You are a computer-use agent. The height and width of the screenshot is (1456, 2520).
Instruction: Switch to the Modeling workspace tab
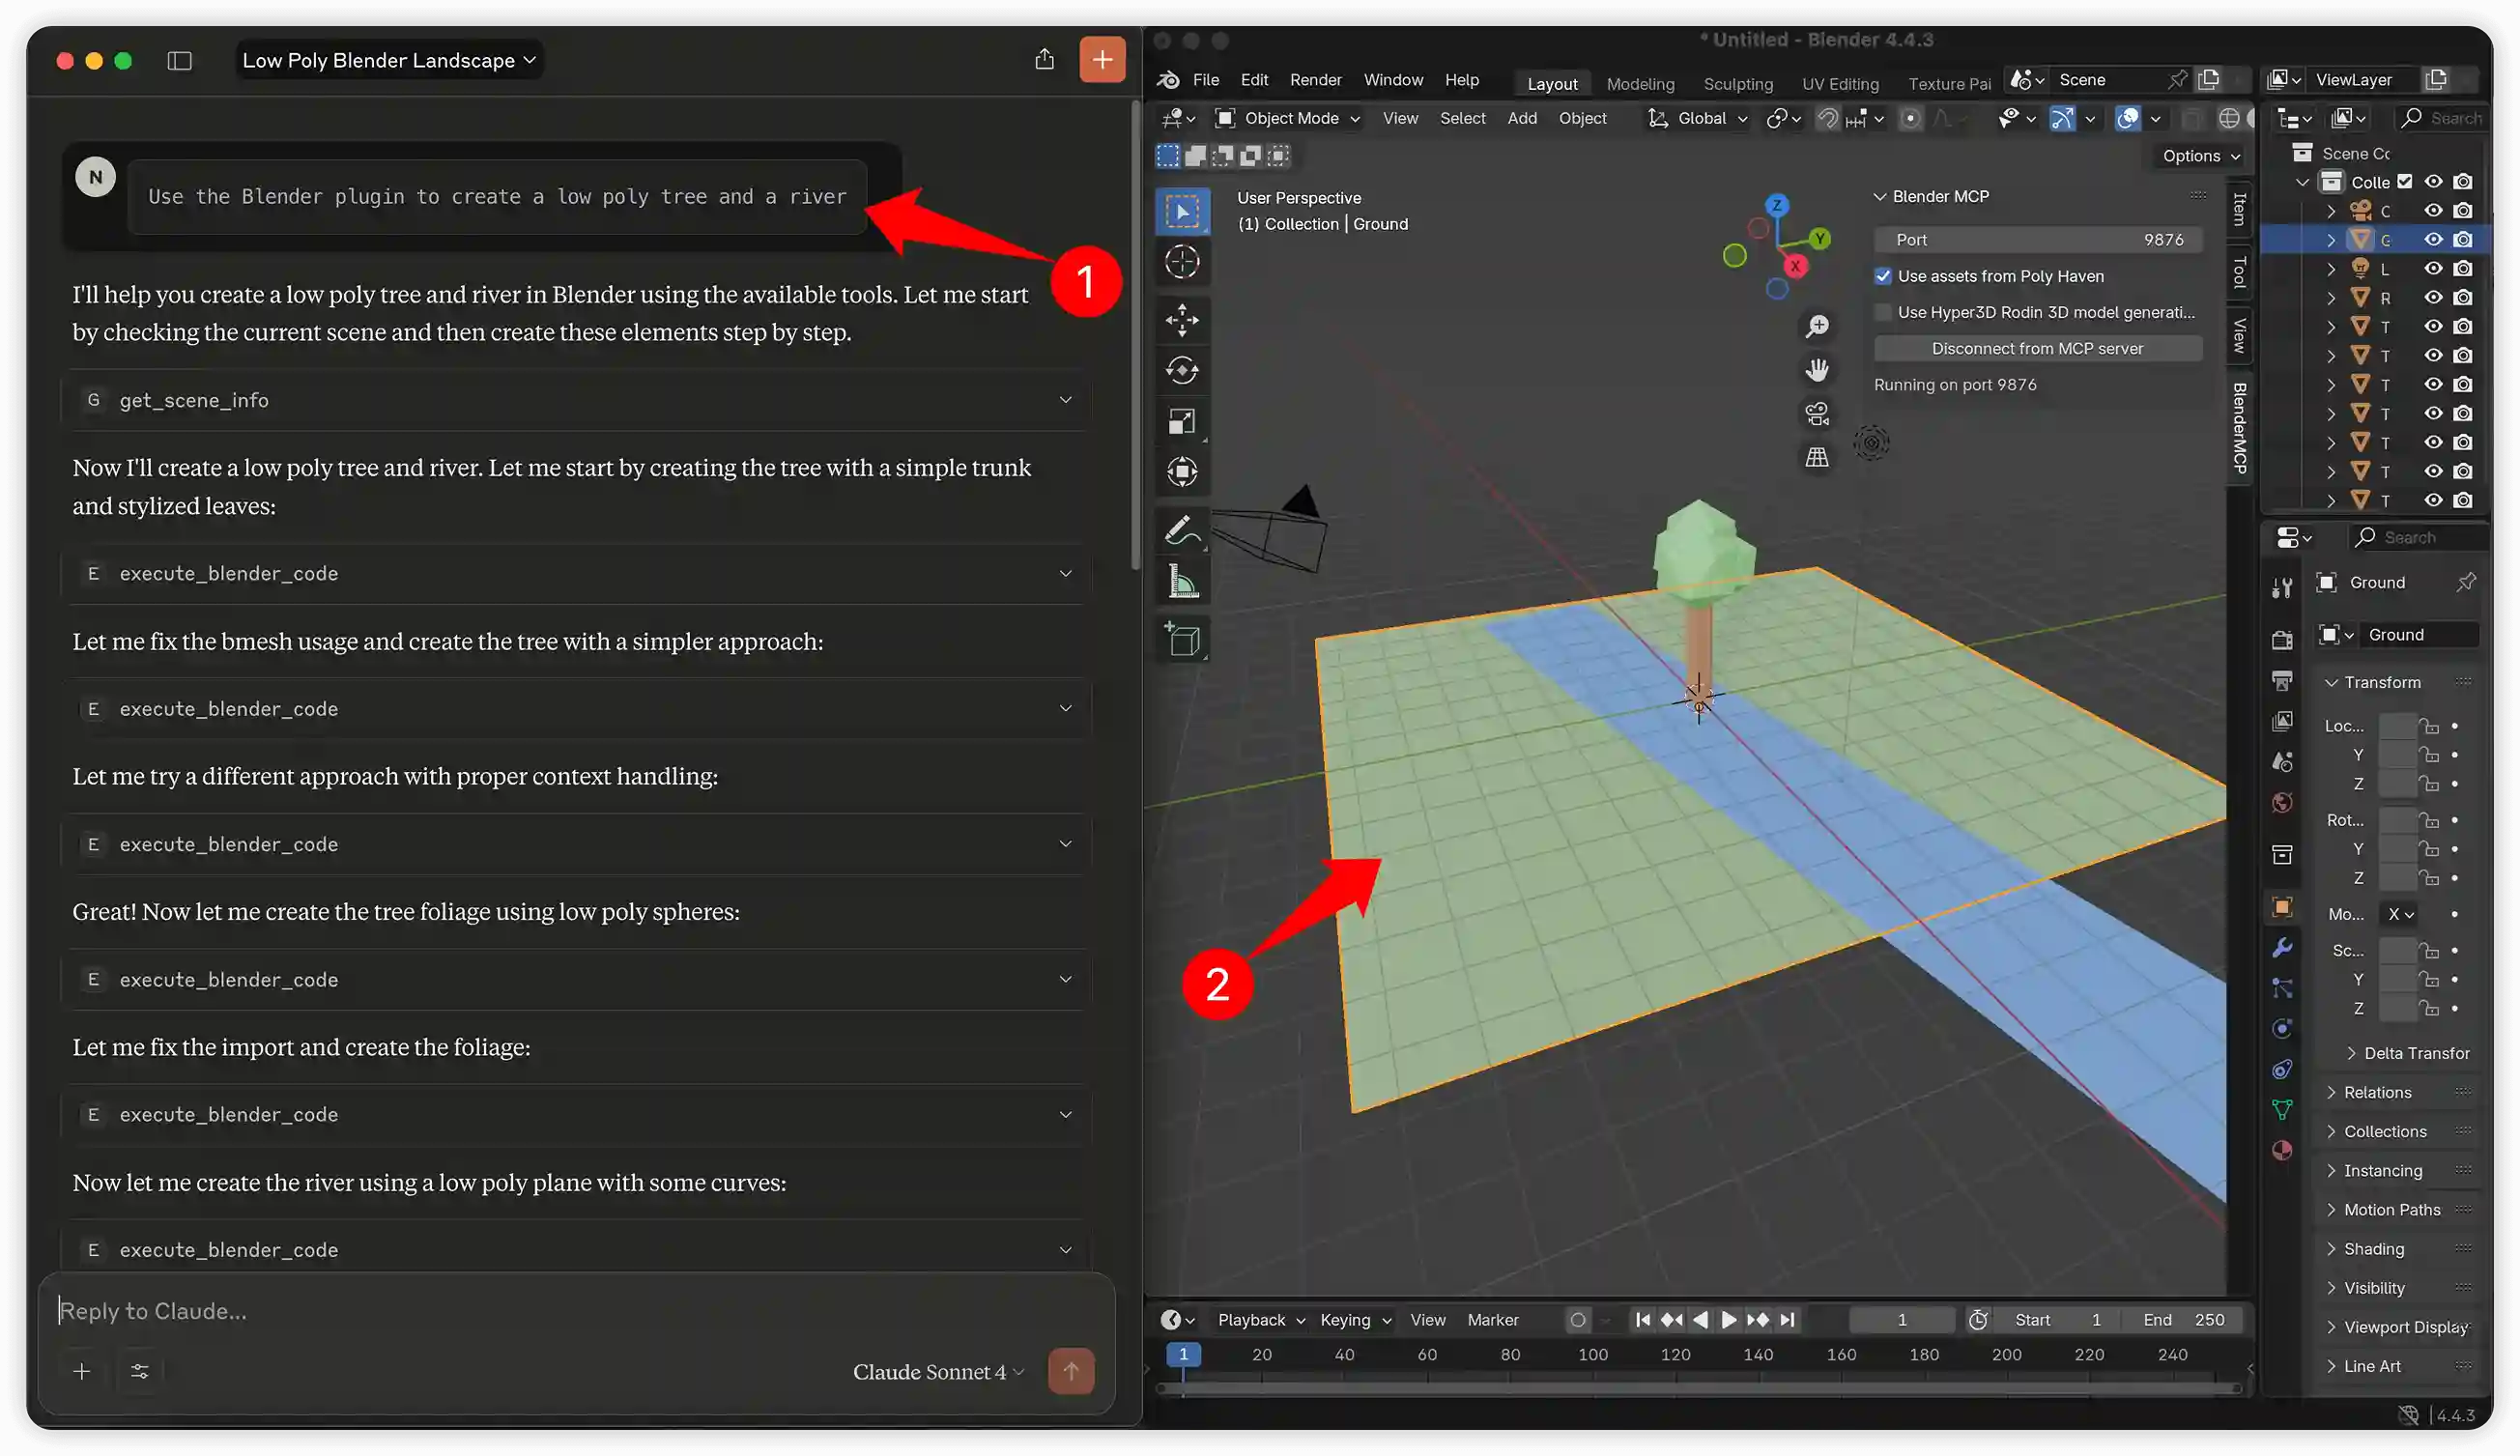pyautogui.click(x=1640, y=84)
